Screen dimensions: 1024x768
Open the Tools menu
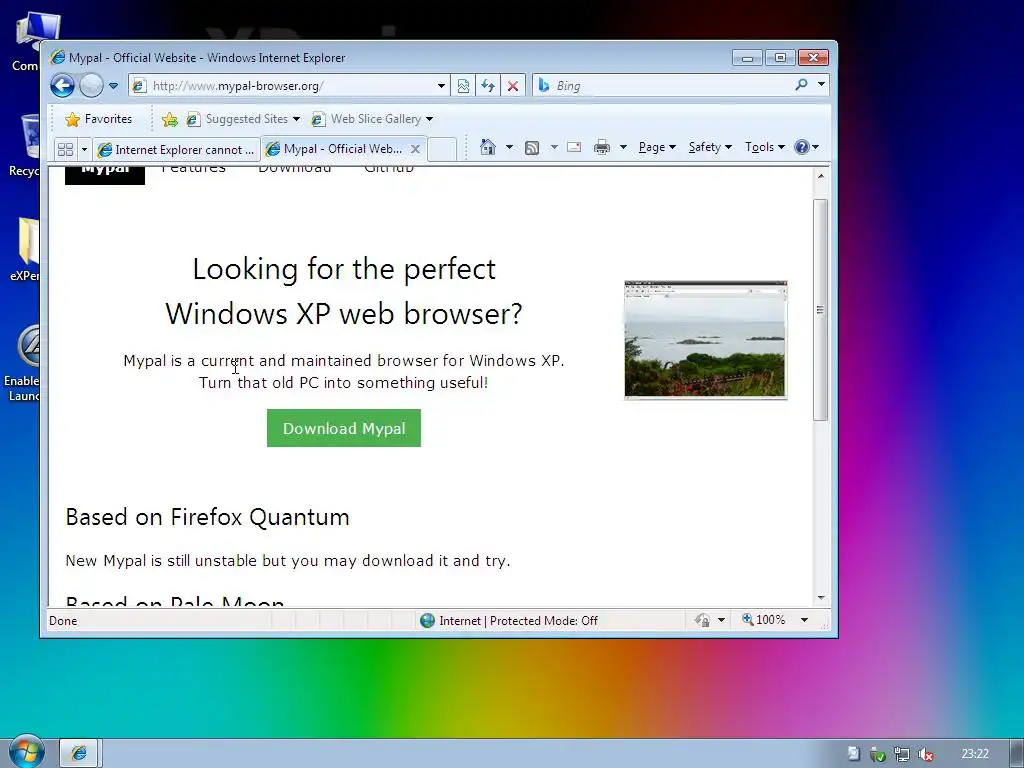click(765, 147)
